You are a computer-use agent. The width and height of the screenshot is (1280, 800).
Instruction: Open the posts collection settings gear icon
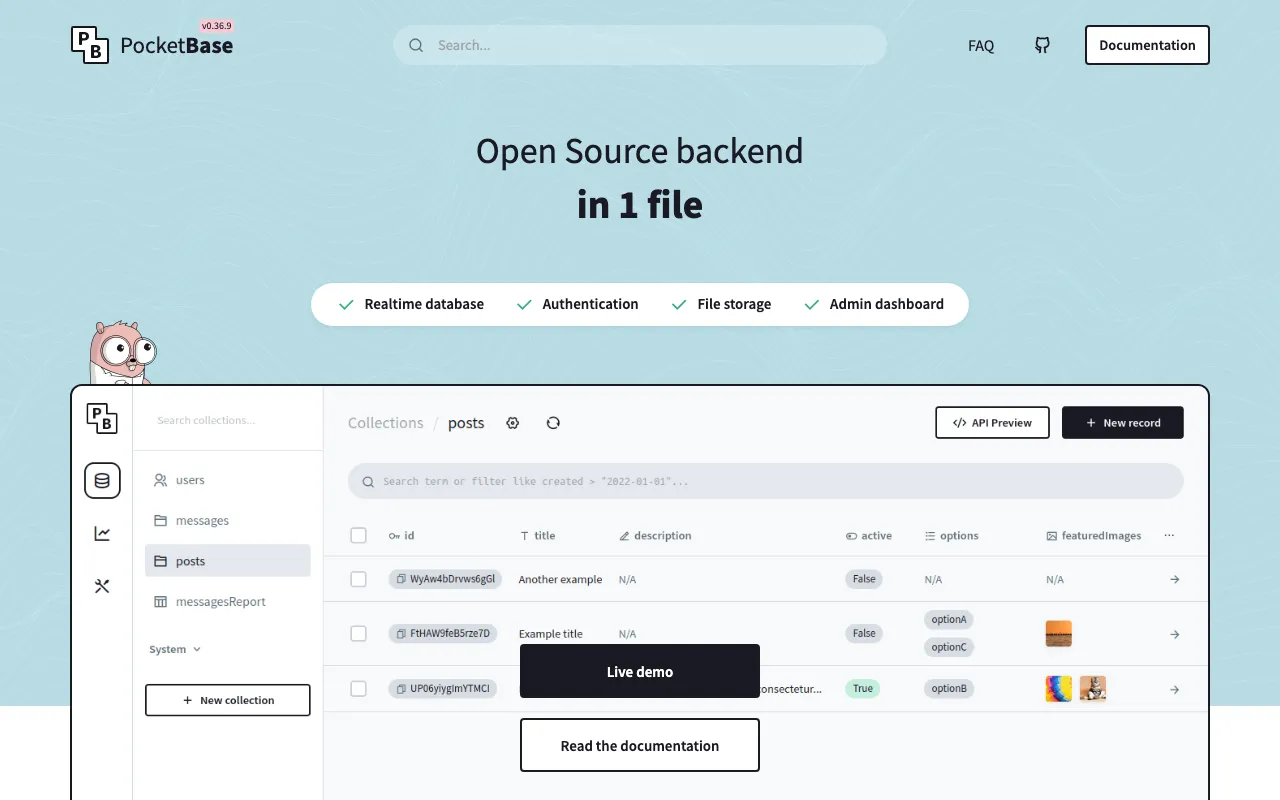point(512,422)
